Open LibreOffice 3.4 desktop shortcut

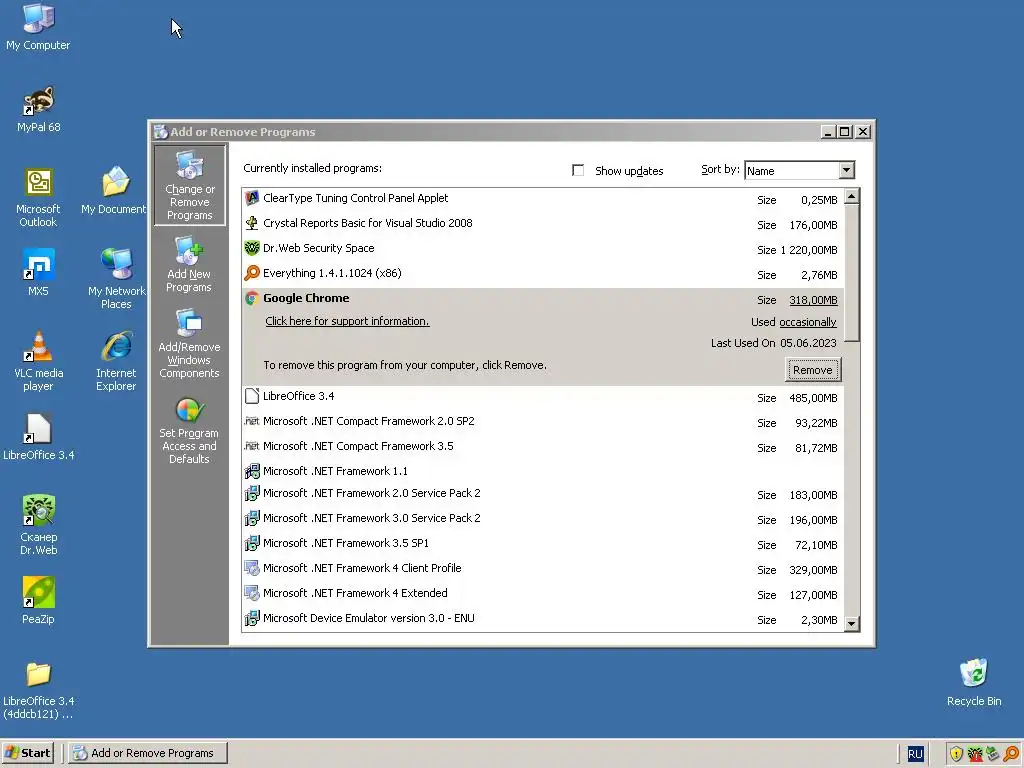tap(38, 437)
